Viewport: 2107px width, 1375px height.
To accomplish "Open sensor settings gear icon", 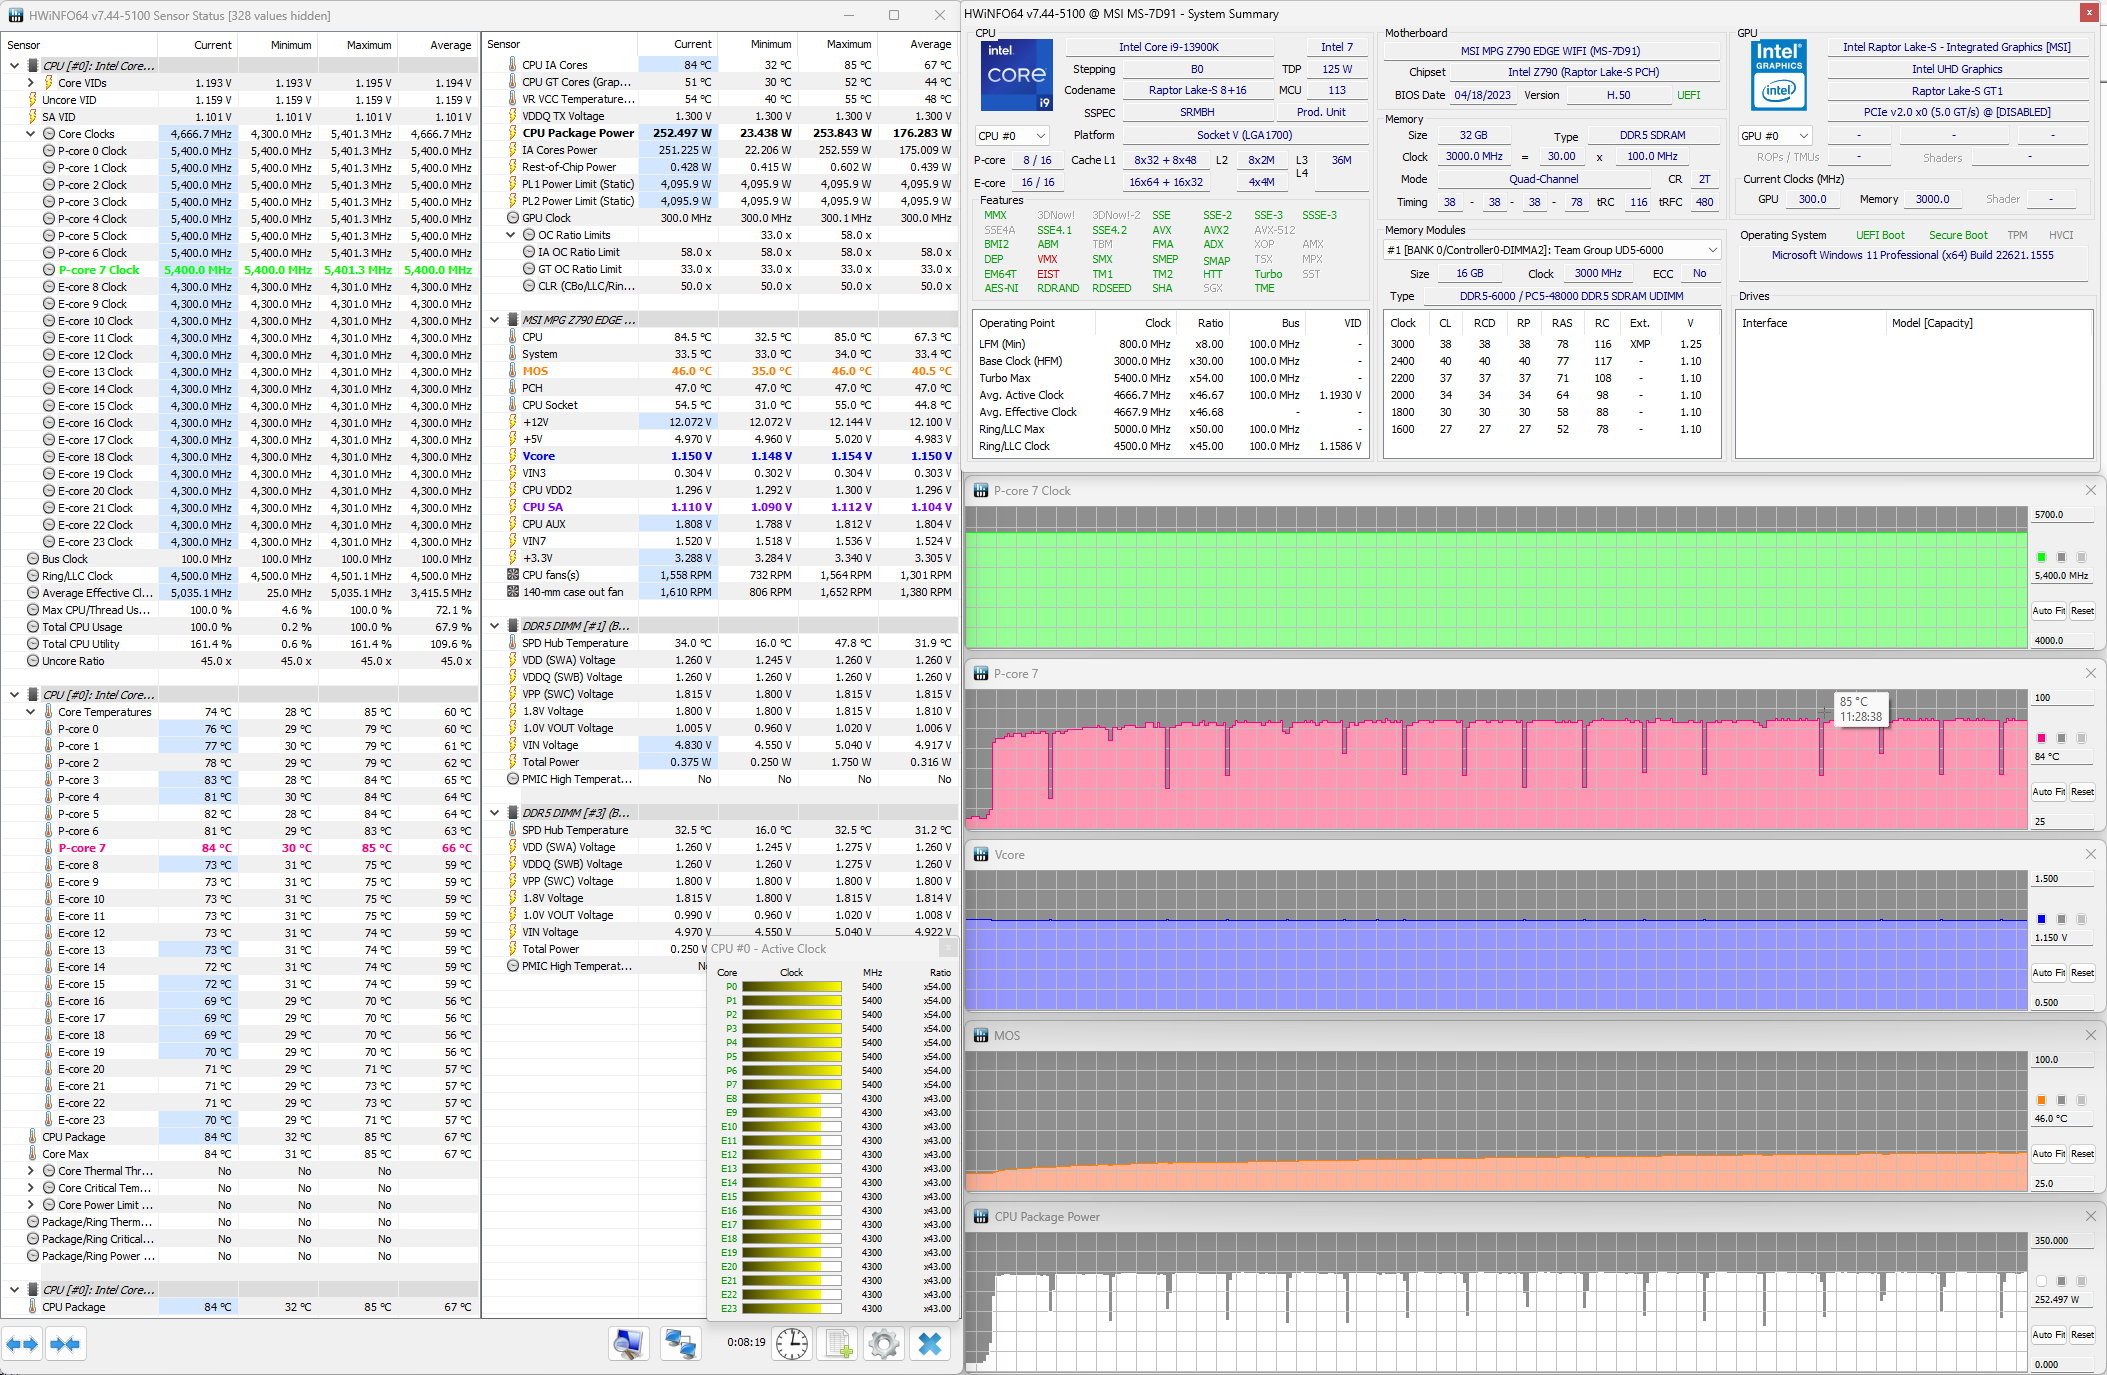I will pyautogui.click(x=884, y=1344).
